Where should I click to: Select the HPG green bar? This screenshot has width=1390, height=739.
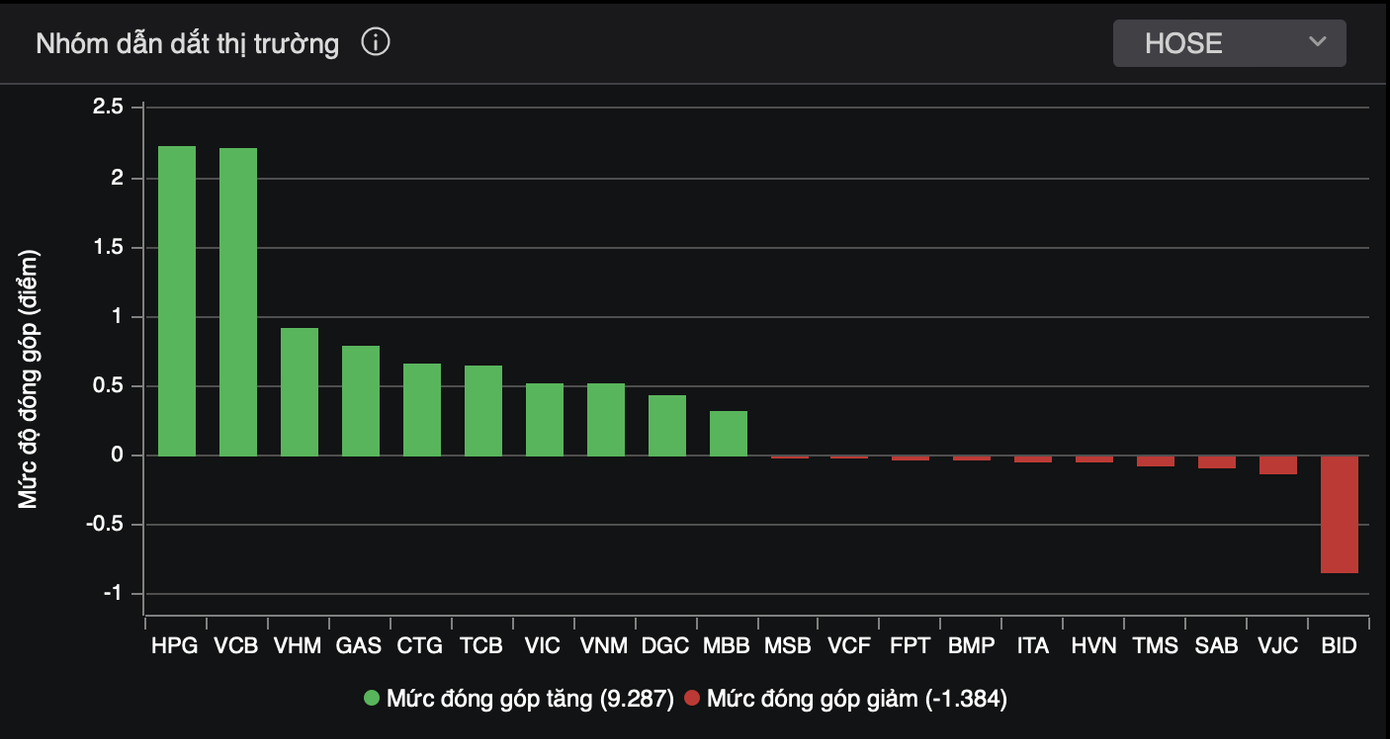coord(177,301)
